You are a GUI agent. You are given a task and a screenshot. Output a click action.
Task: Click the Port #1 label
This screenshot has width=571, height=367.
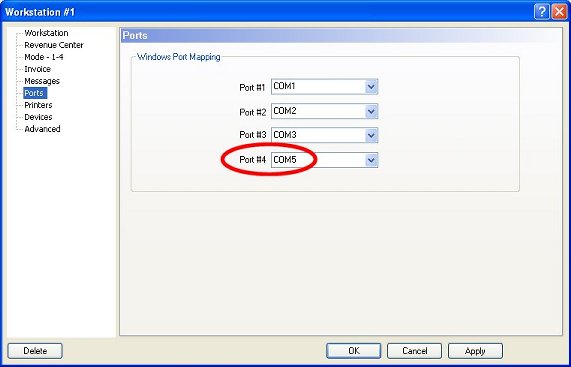[x=252, y=87]
